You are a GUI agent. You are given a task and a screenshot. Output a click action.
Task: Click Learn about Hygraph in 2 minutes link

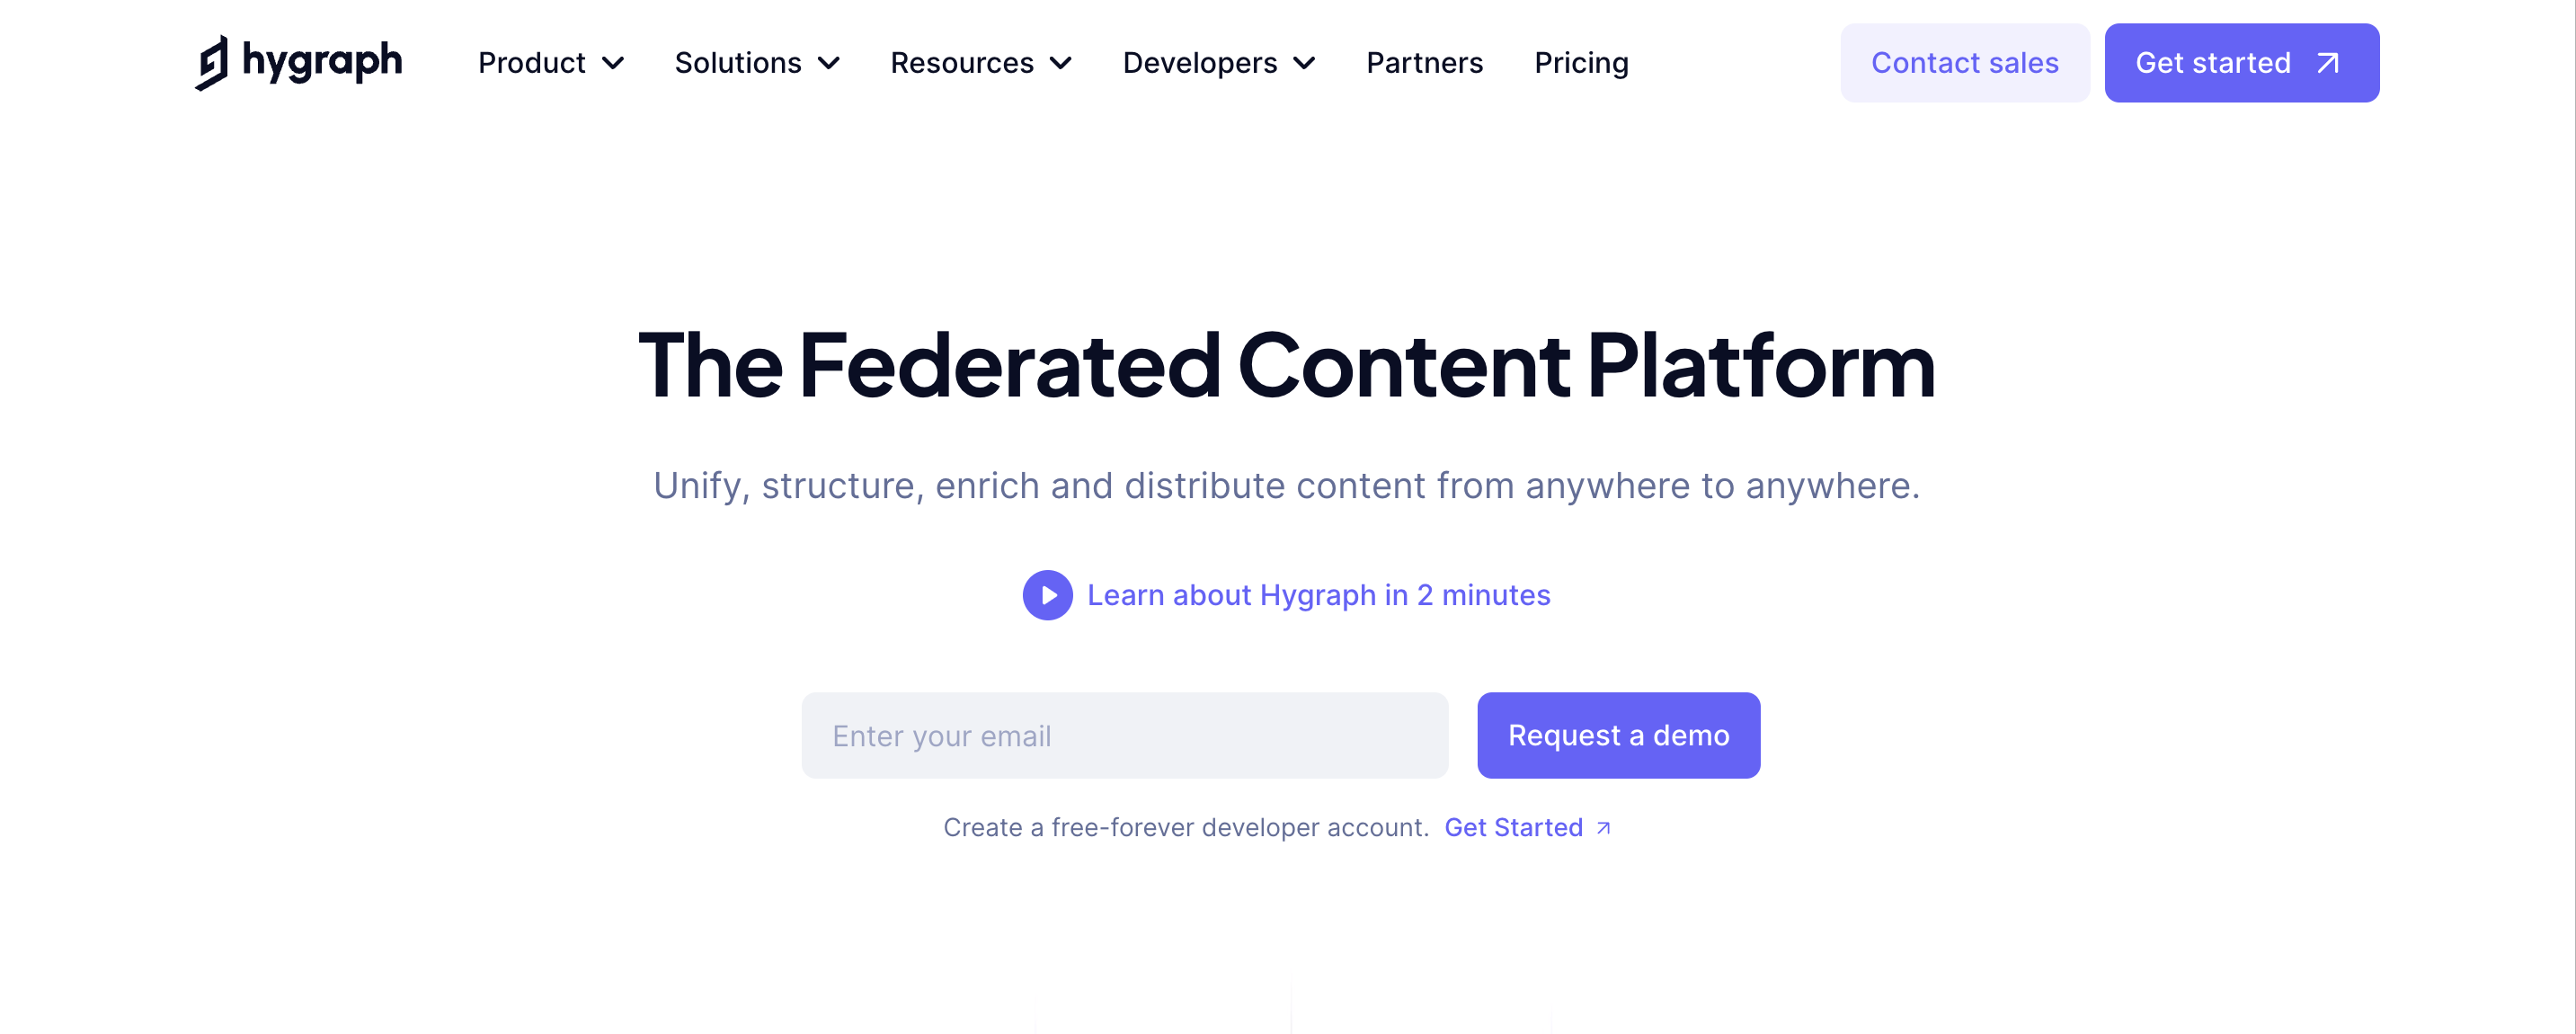(1288, 595)
